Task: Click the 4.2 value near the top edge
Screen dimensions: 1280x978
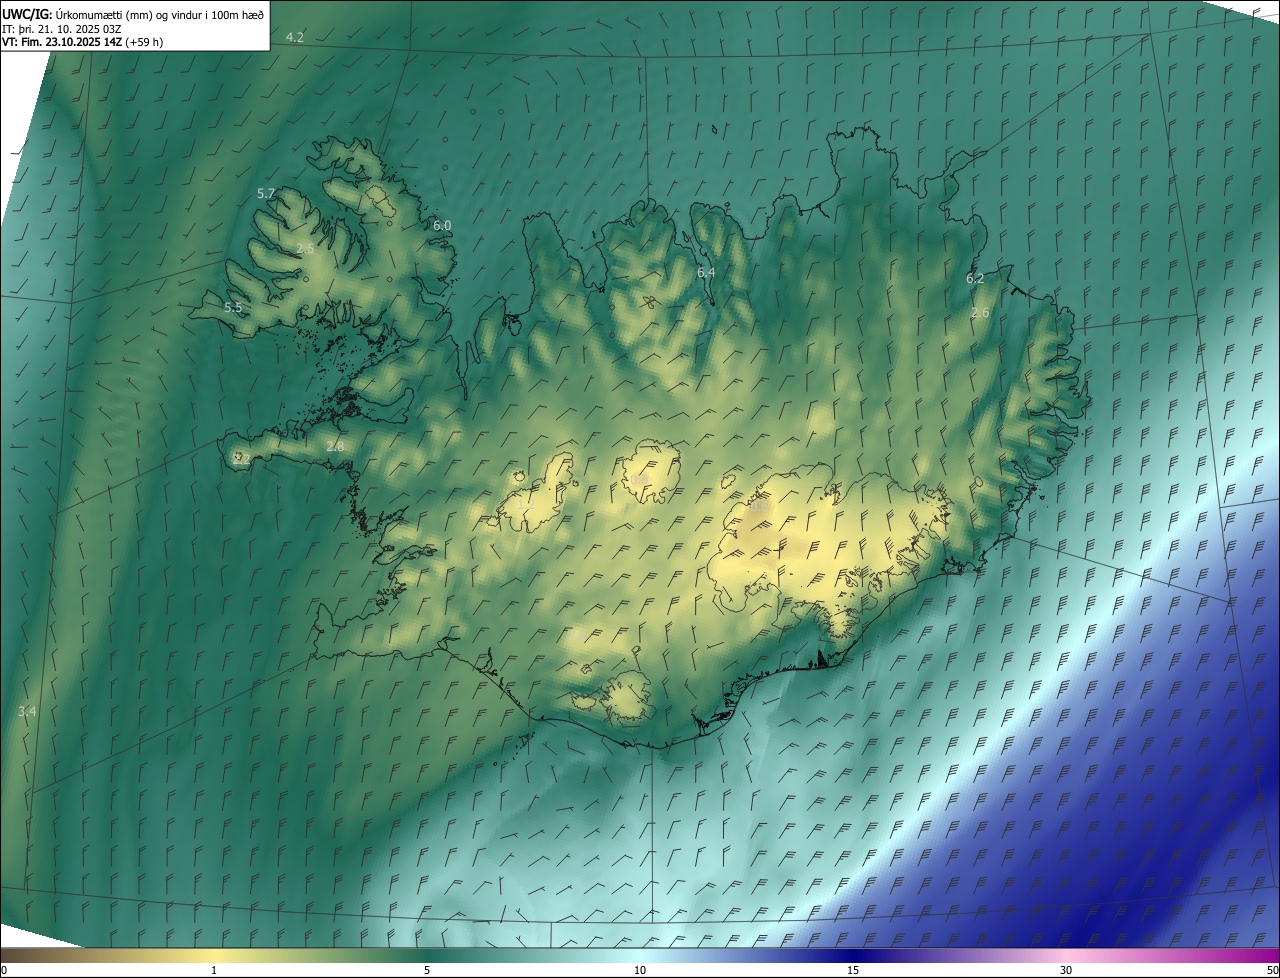Action: 295,37
